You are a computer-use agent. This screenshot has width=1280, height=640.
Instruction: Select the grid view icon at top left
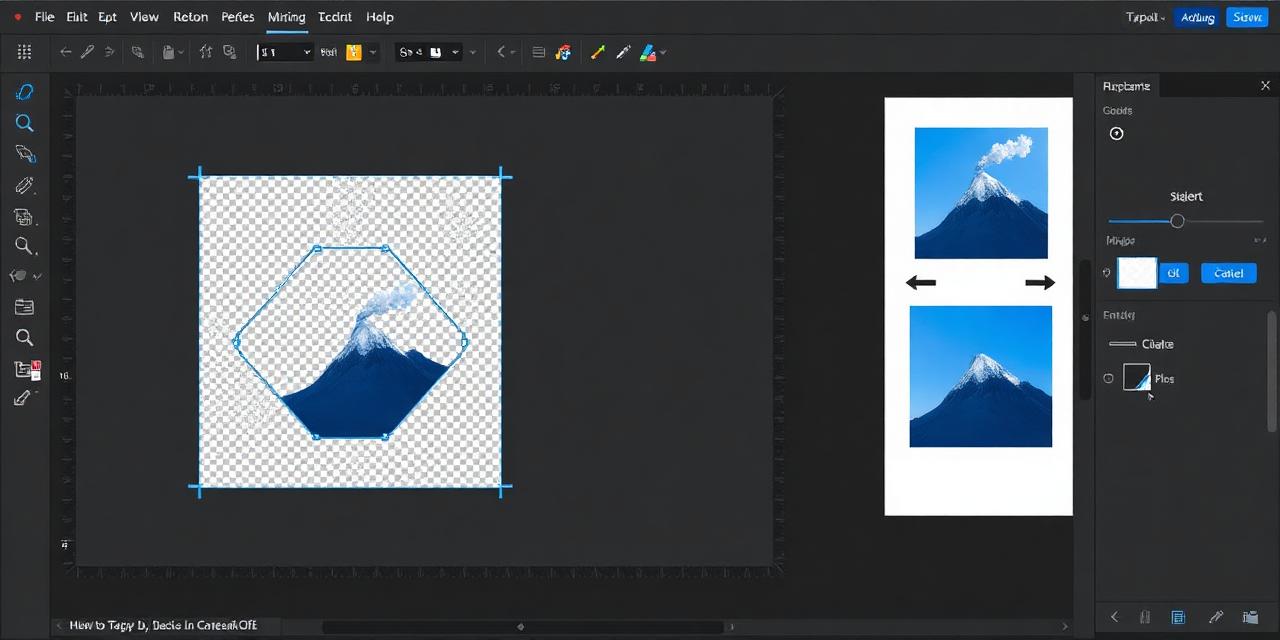click(24, 52)
